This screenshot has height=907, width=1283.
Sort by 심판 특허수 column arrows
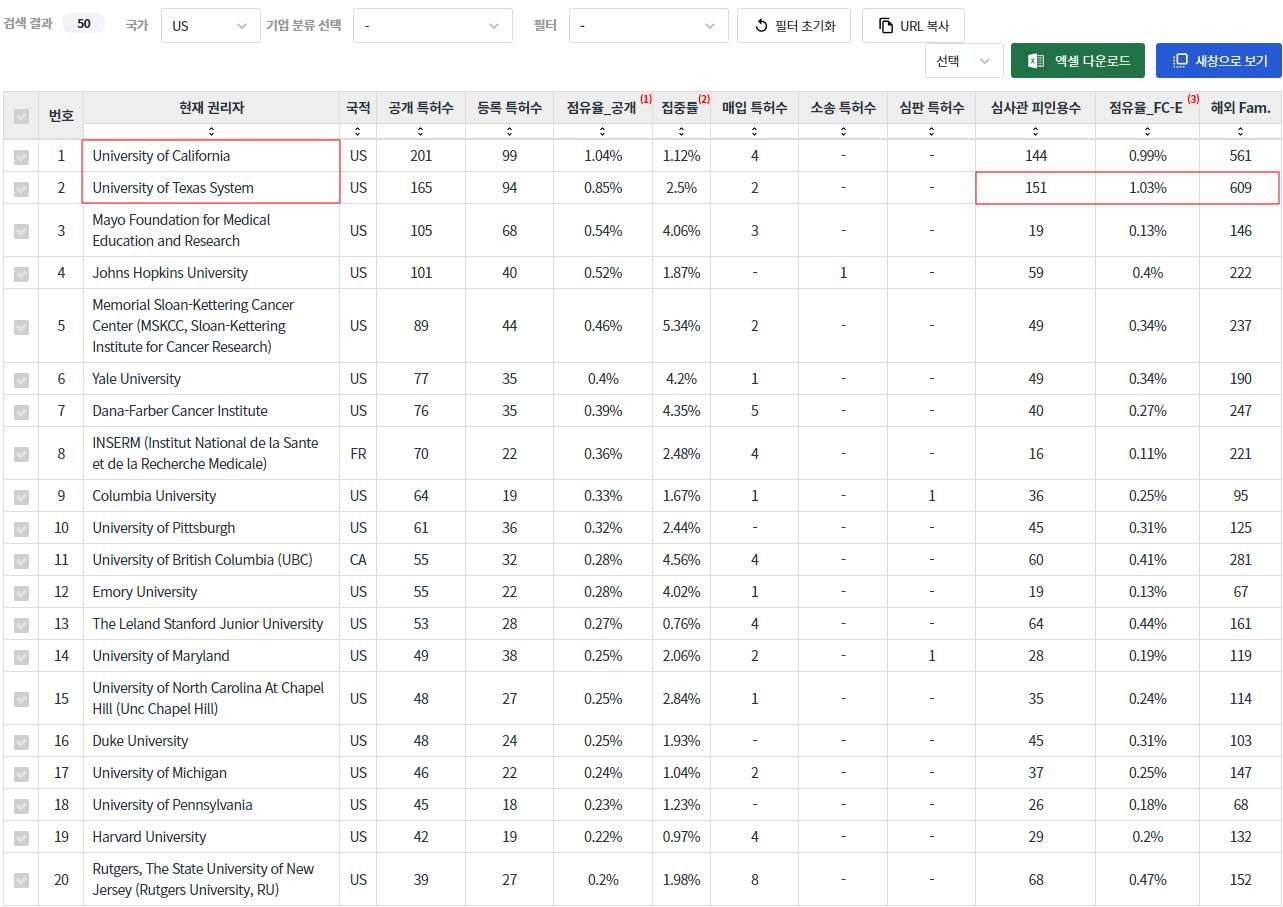(x=931, y=132)
